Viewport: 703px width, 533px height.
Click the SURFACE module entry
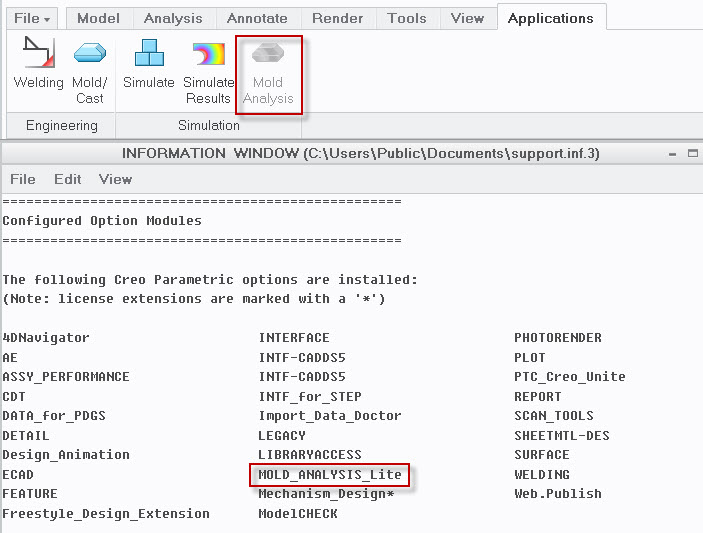click(542, 455)
